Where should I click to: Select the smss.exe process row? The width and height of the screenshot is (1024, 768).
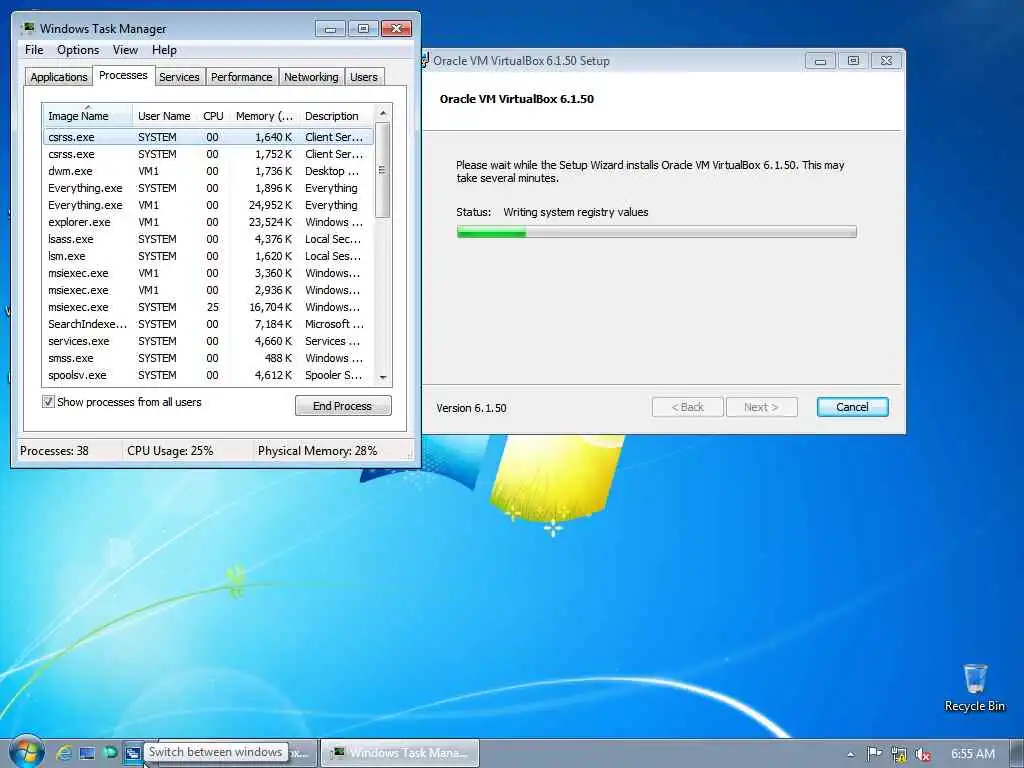click(208, 358)
